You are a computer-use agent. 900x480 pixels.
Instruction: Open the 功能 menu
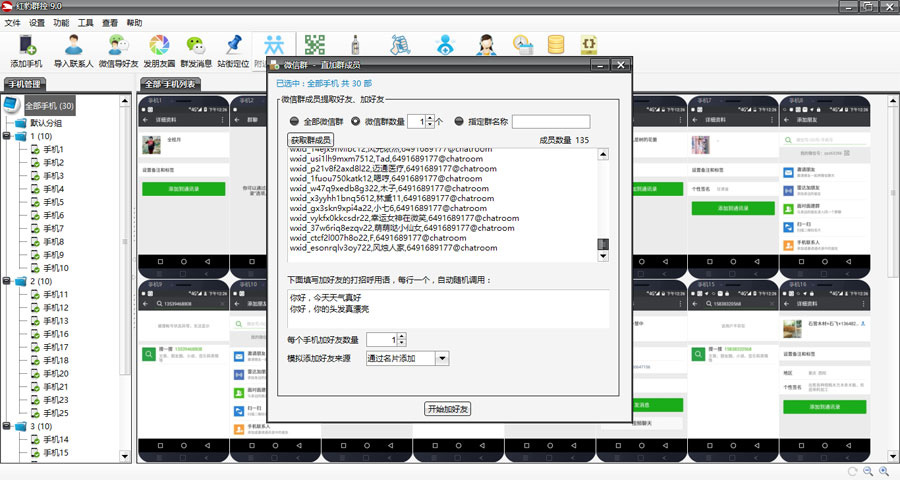pos(61,23)
